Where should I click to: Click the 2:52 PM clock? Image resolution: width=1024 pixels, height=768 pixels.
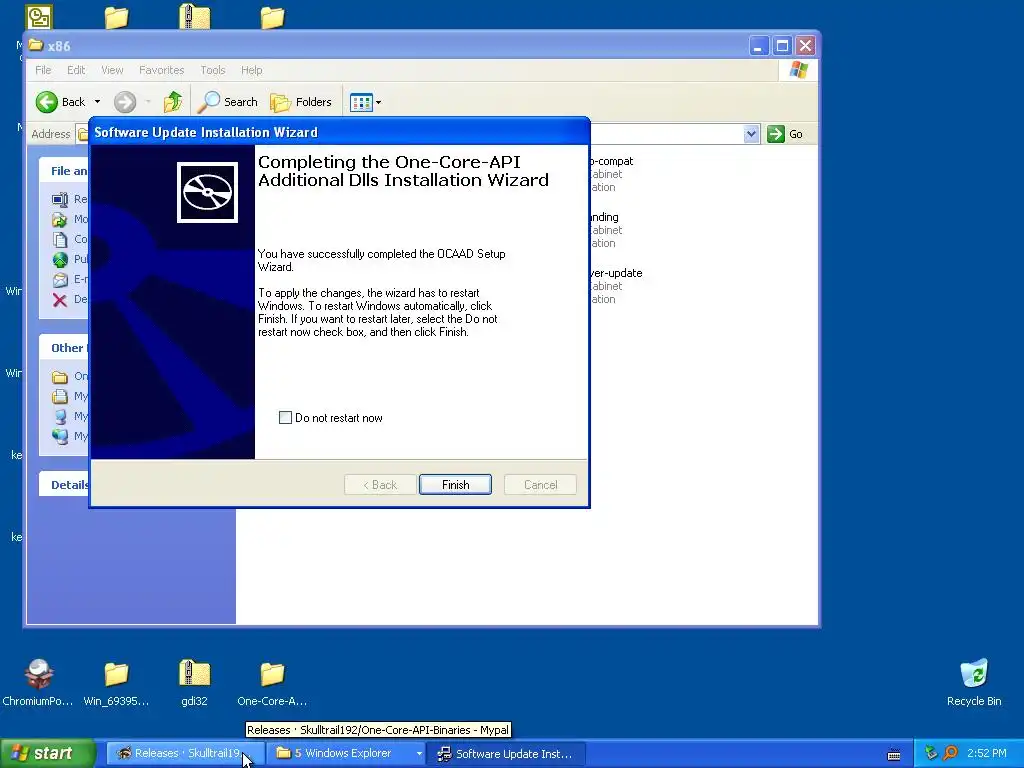[987, 754]
